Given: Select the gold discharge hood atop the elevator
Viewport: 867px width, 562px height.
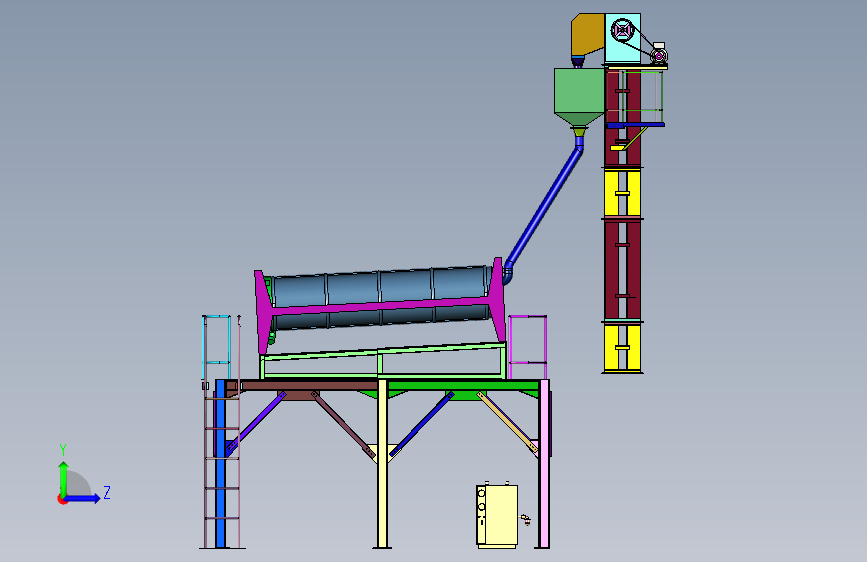Looking at the screenshot, I should pyautogui.click(x=586, y=34).
